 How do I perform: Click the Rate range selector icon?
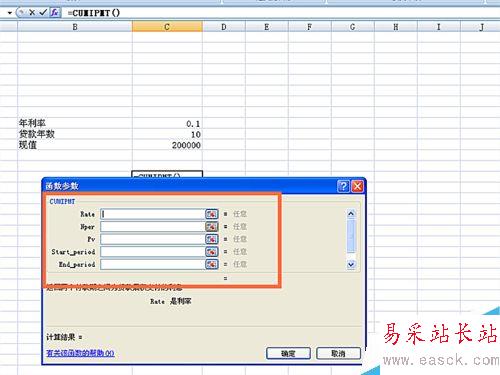pos(212,214)
